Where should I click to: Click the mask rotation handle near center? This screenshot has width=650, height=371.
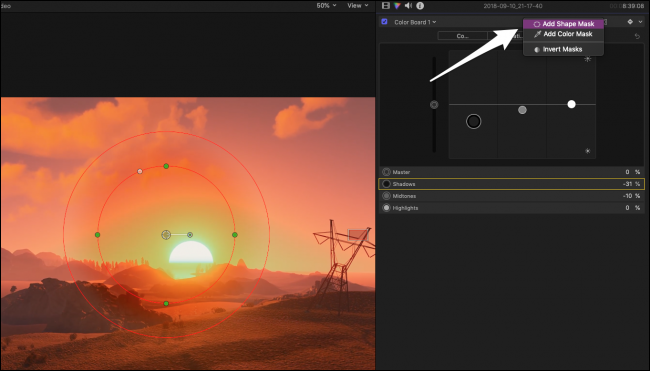[190, 235]
